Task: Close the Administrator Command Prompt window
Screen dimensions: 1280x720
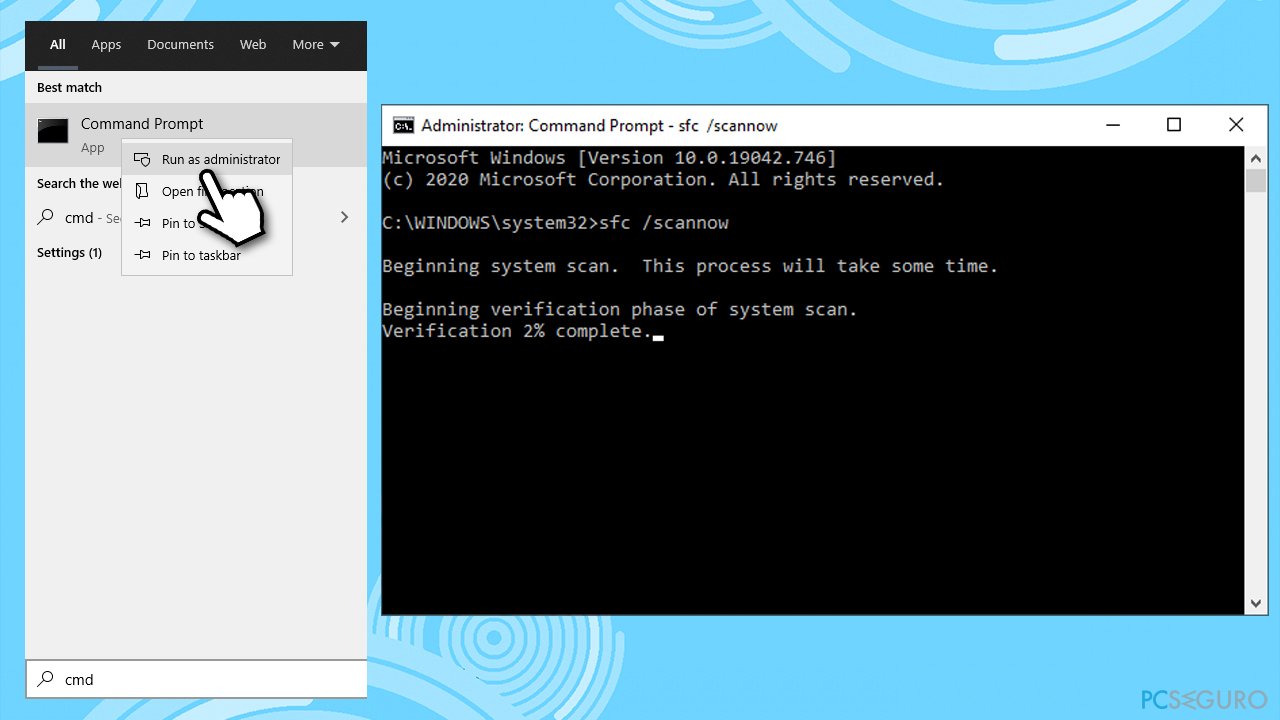Action: (x=1236, y=125)
